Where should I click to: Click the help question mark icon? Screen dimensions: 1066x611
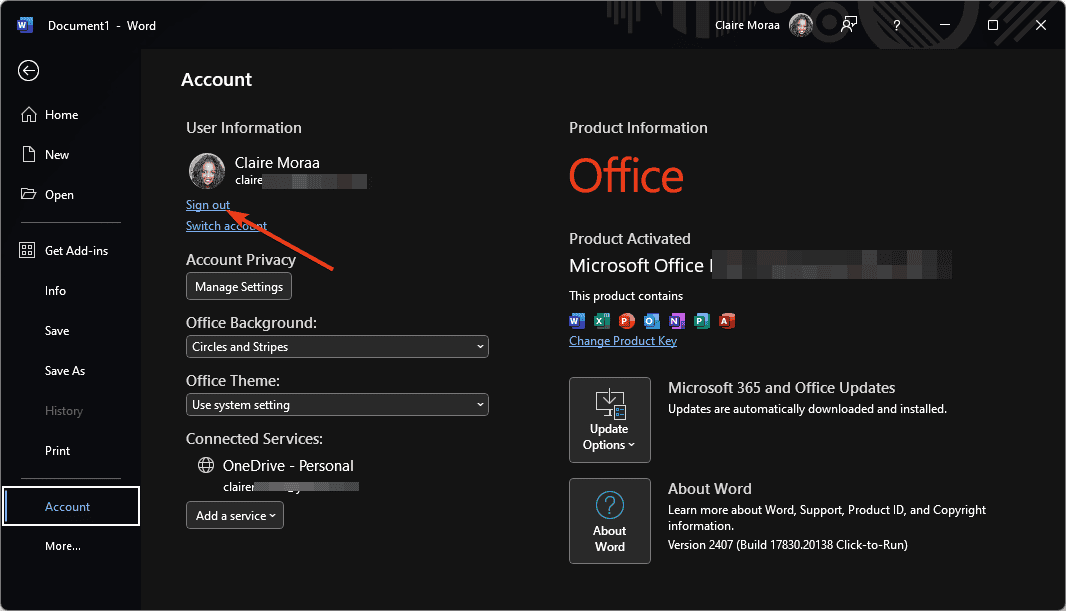(897, 25)
